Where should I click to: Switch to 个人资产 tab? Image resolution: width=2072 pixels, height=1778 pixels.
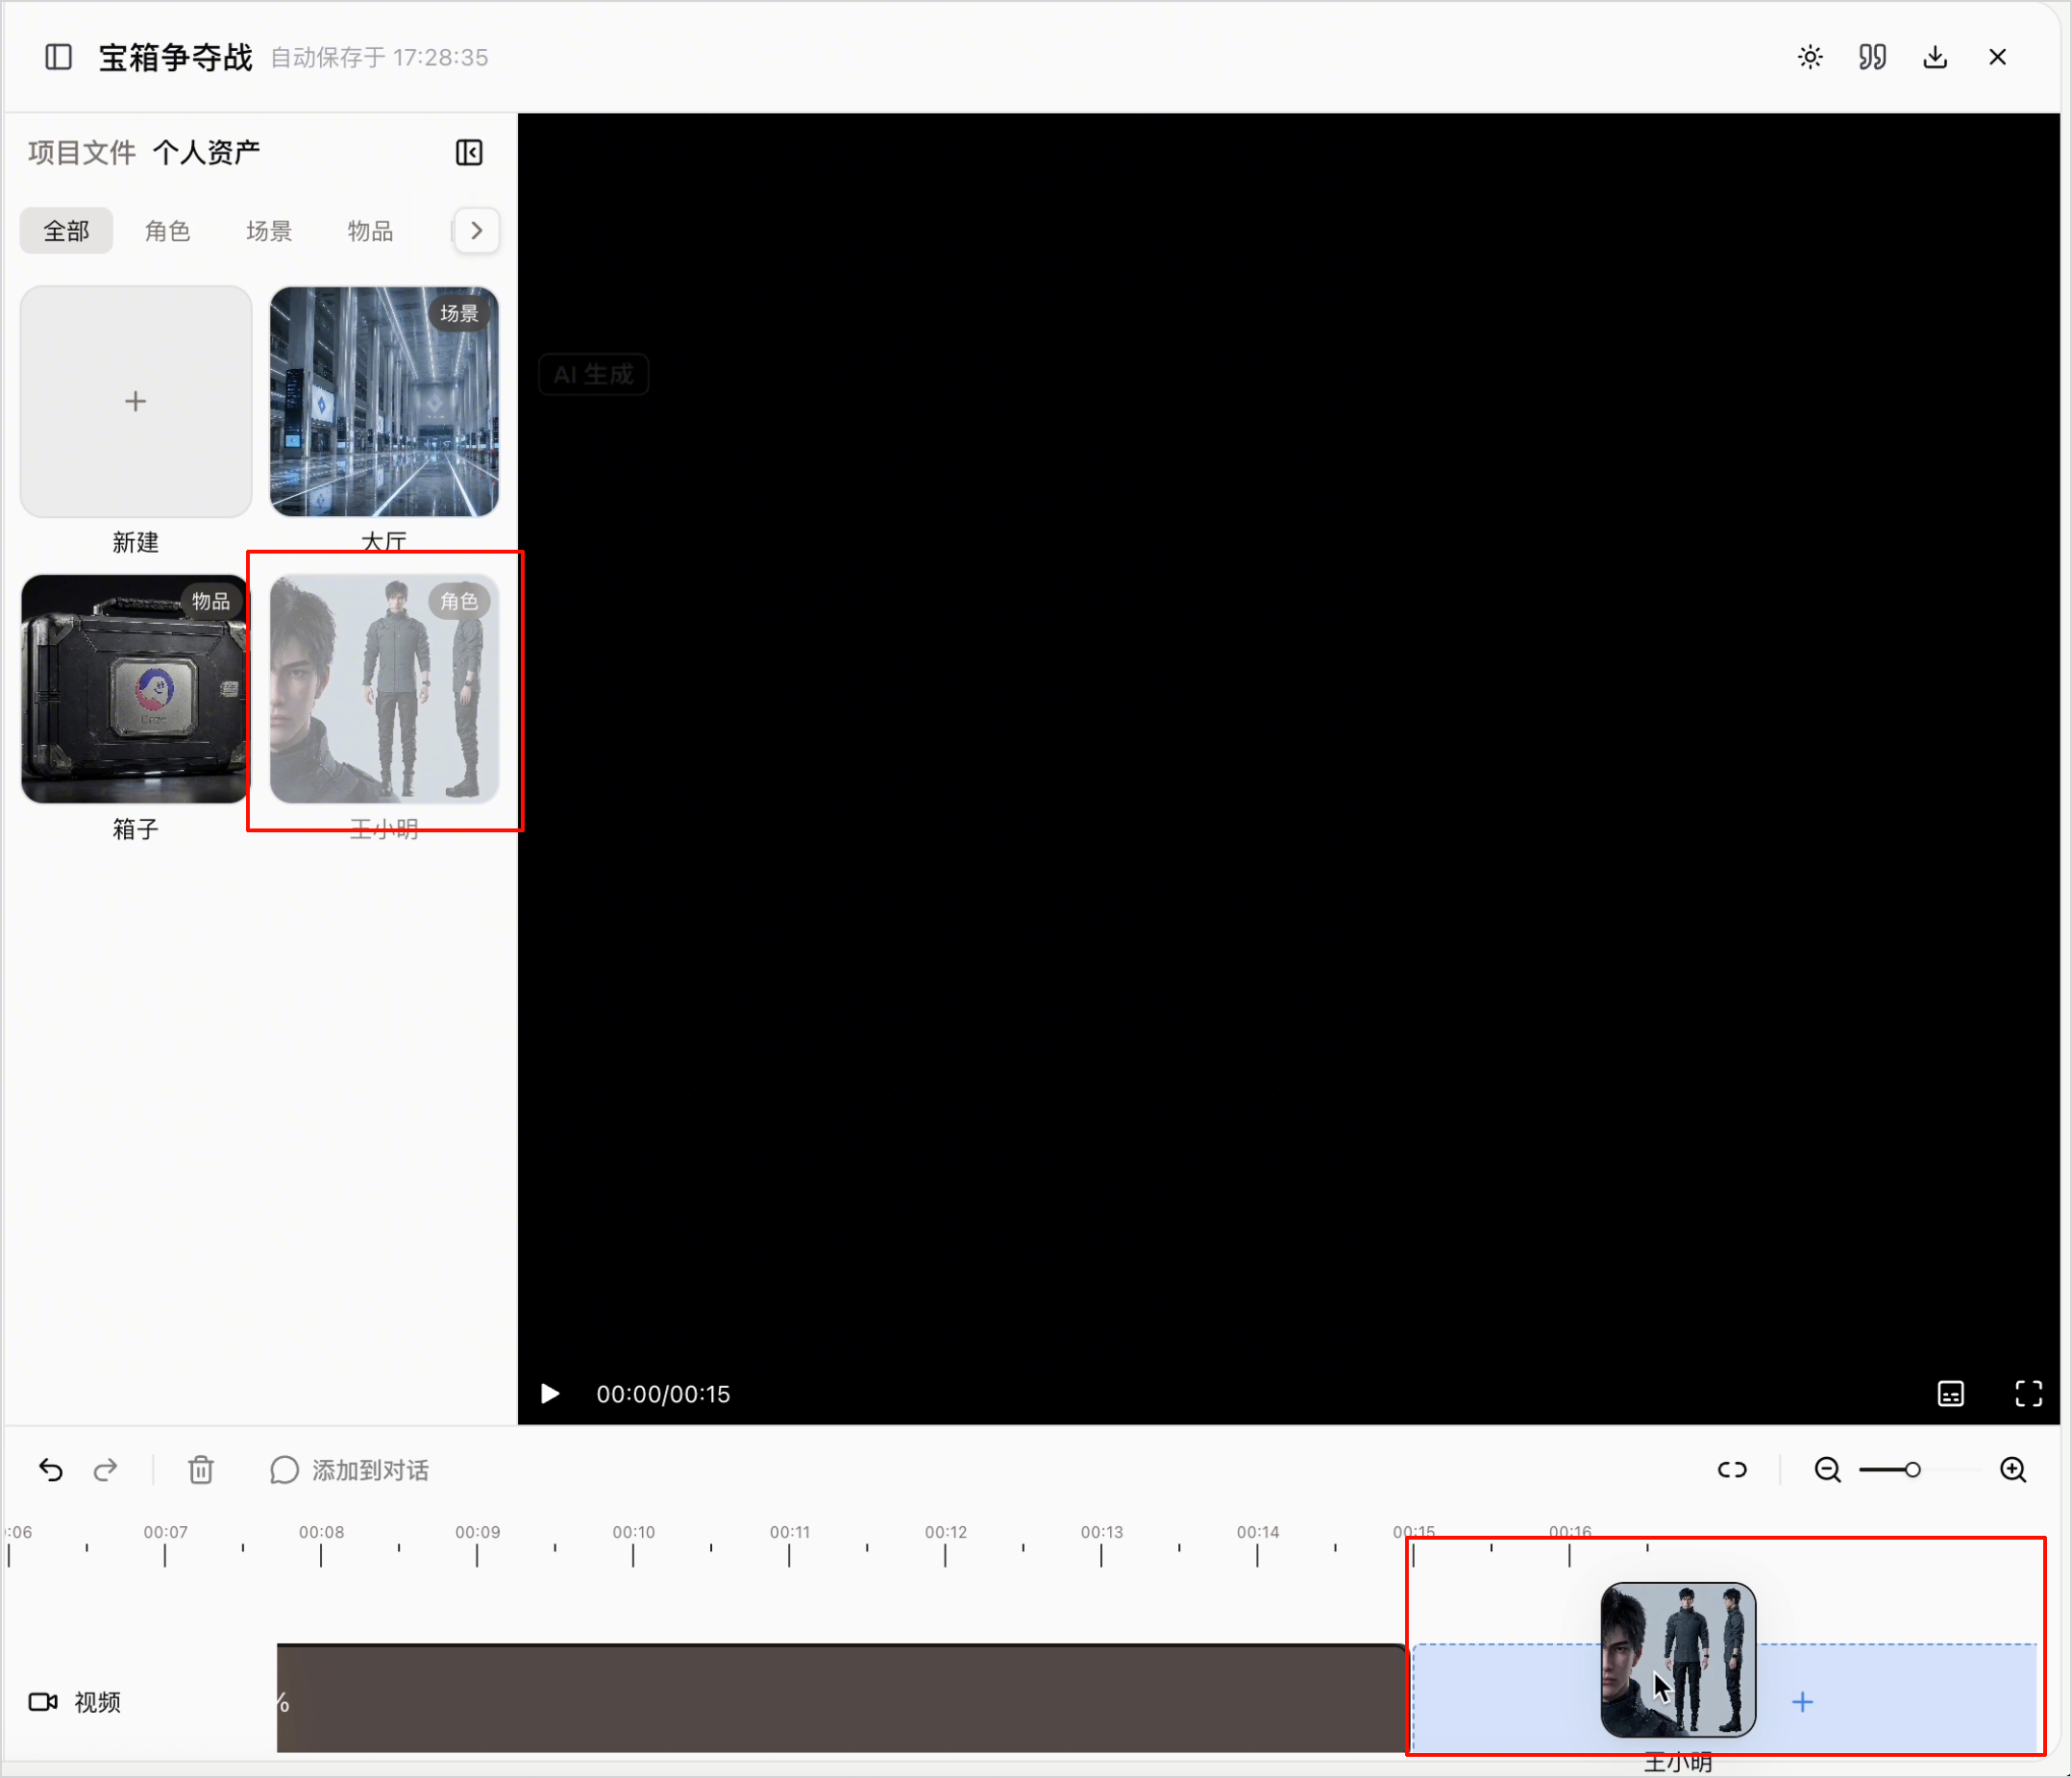tap(206, 152)
